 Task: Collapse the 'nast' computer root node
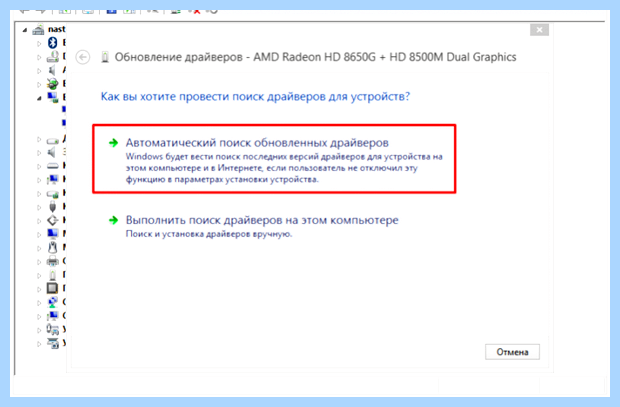(x=25, y=30)
